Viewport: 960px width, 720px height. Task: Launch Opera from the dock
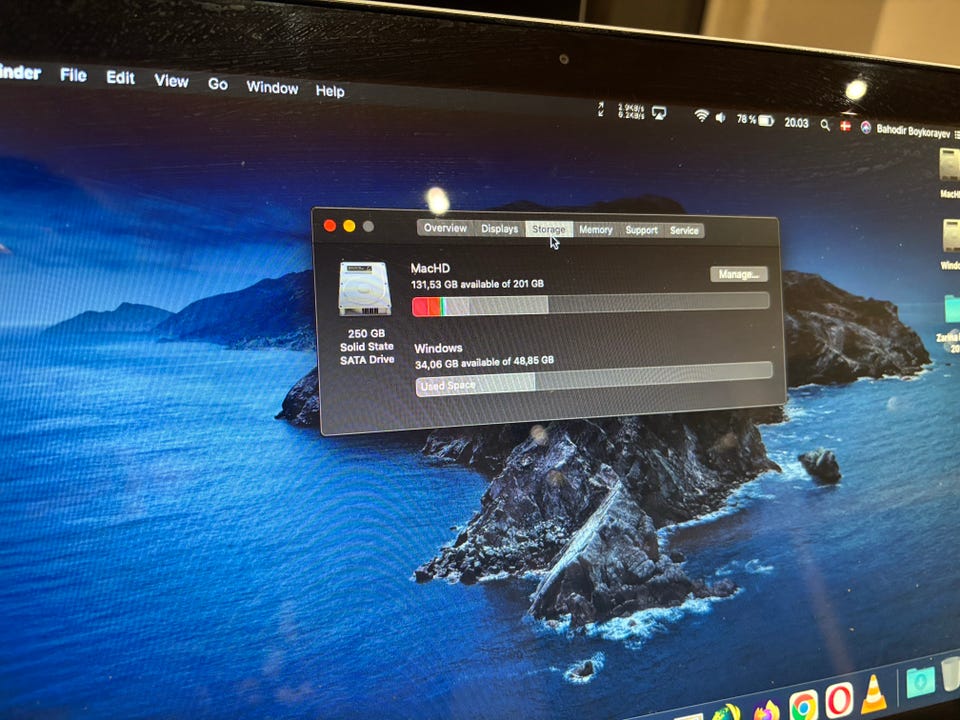[x=838, y=700]
